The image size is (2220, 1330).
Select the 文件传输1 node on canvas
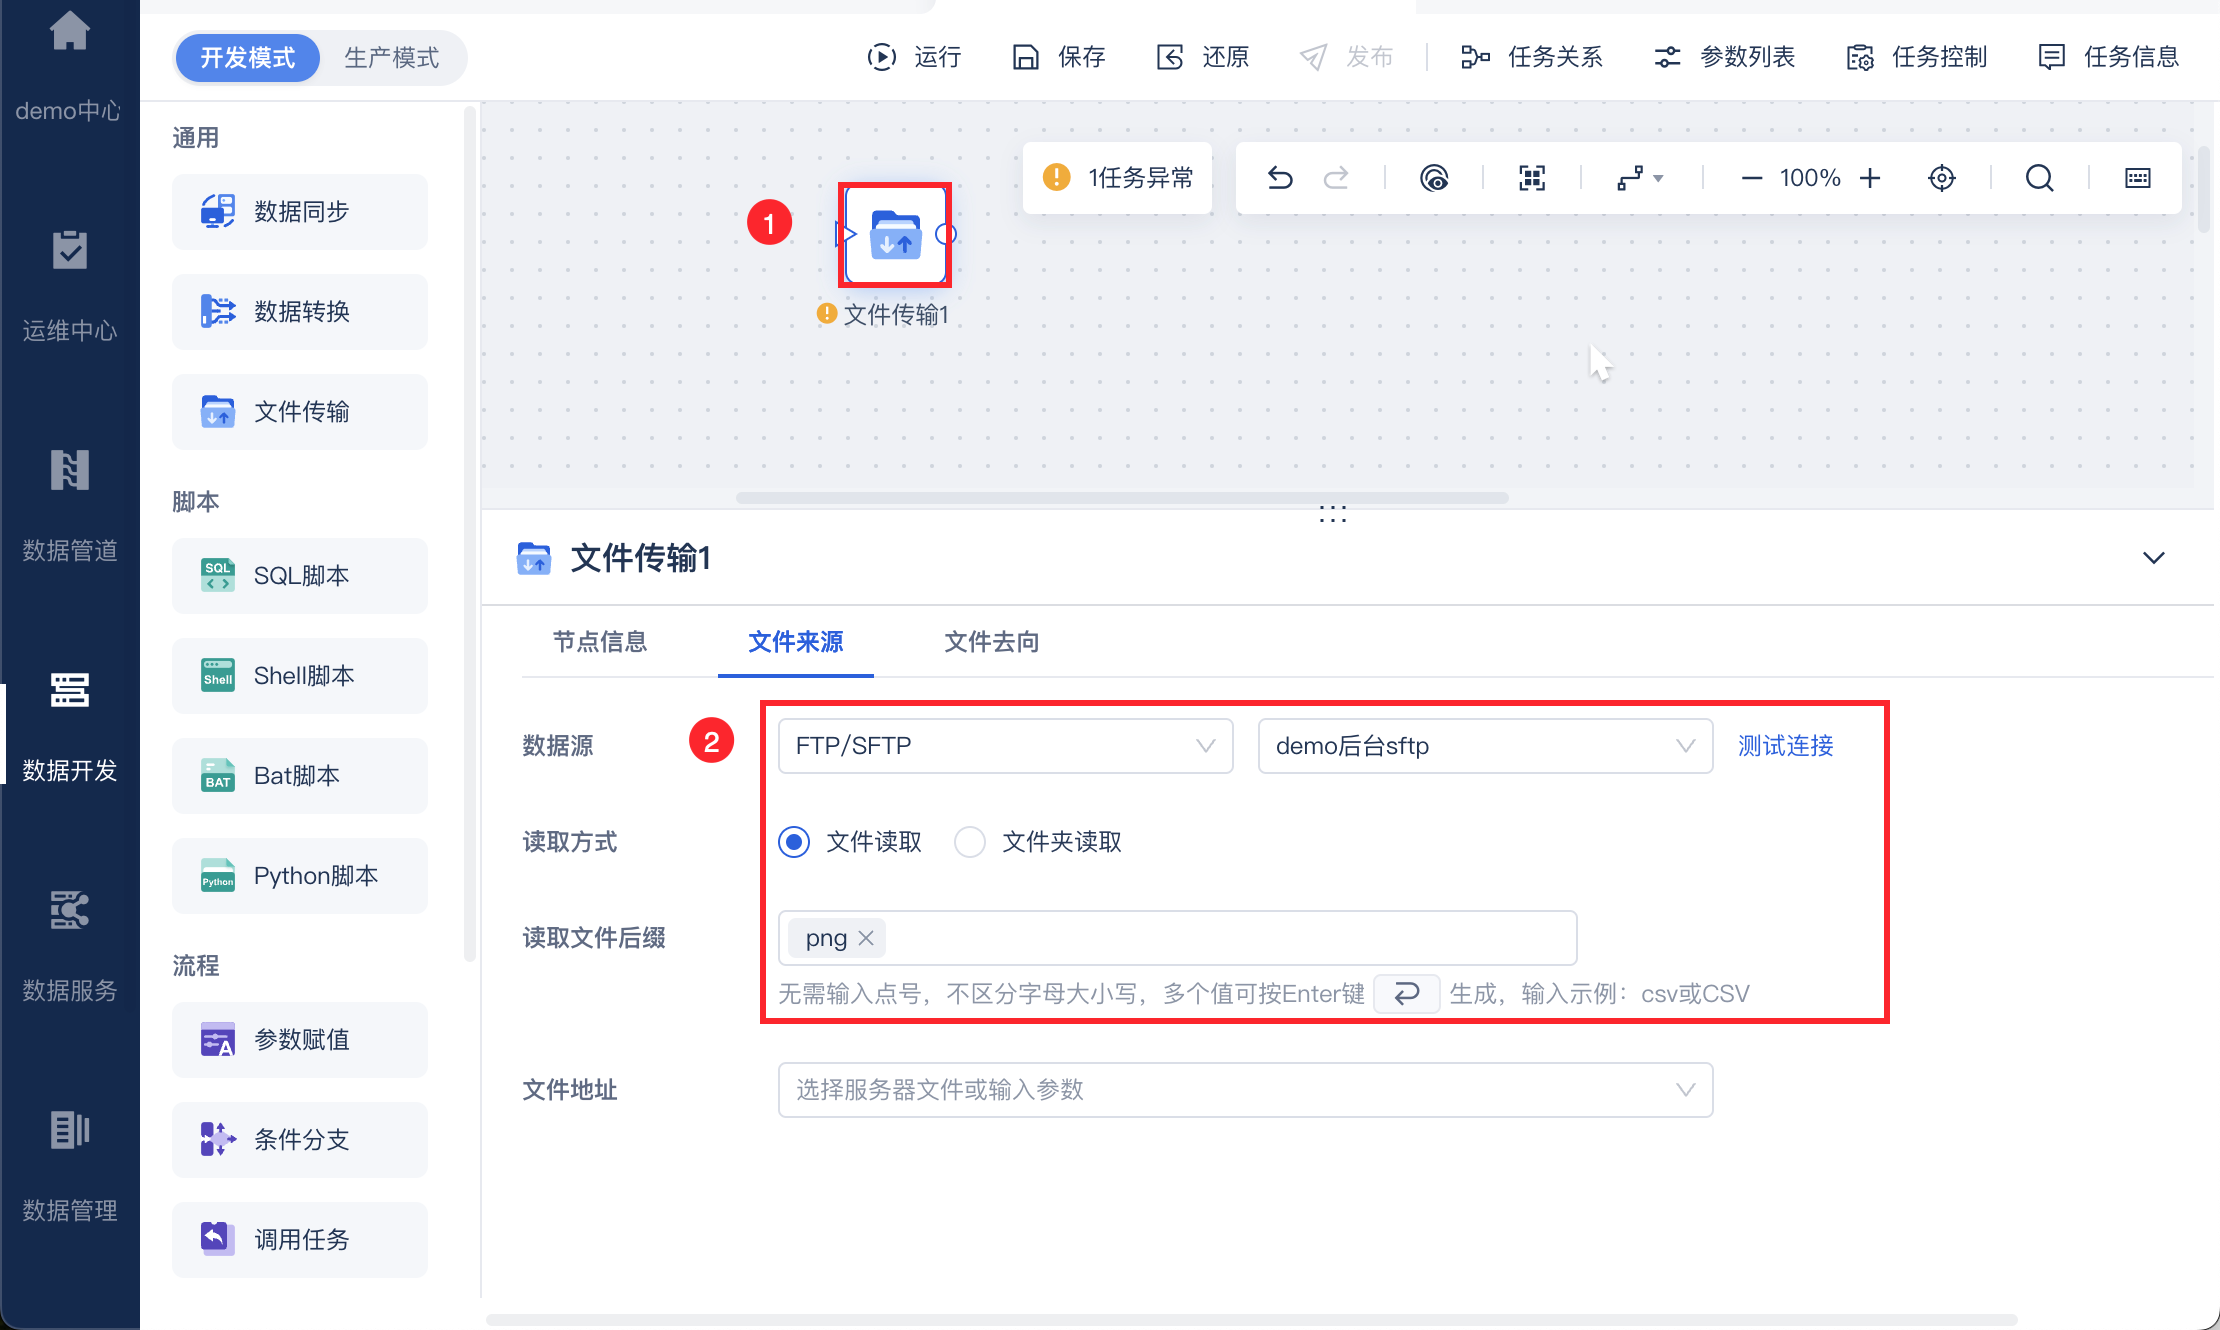pos(895,235)
